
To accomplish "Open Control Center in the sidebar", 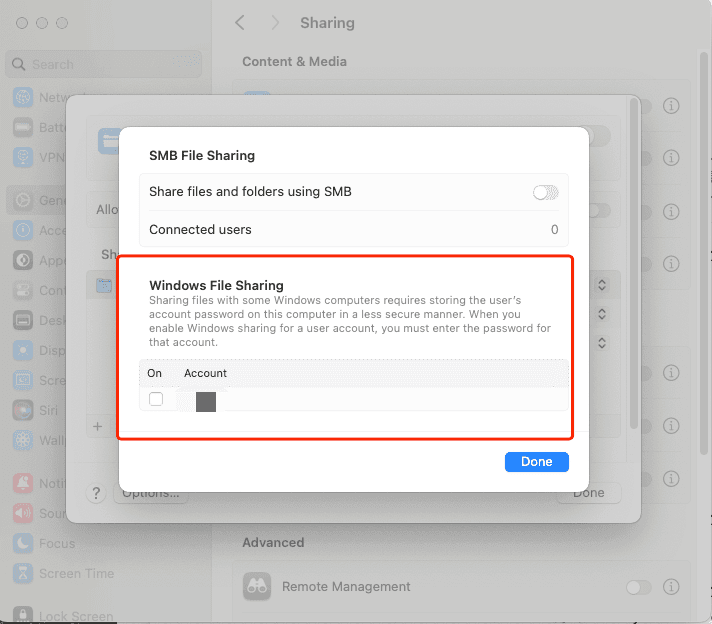I will pyautogui.click(x=40, y=290).
